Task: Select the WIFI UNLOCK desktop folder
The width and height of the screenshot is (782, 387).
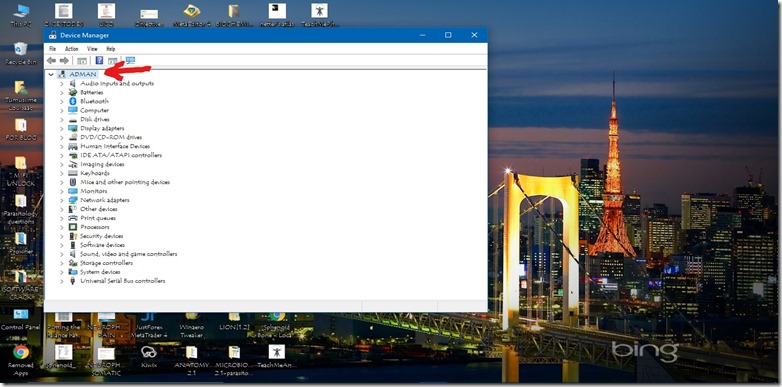Action: click(20, 171)
